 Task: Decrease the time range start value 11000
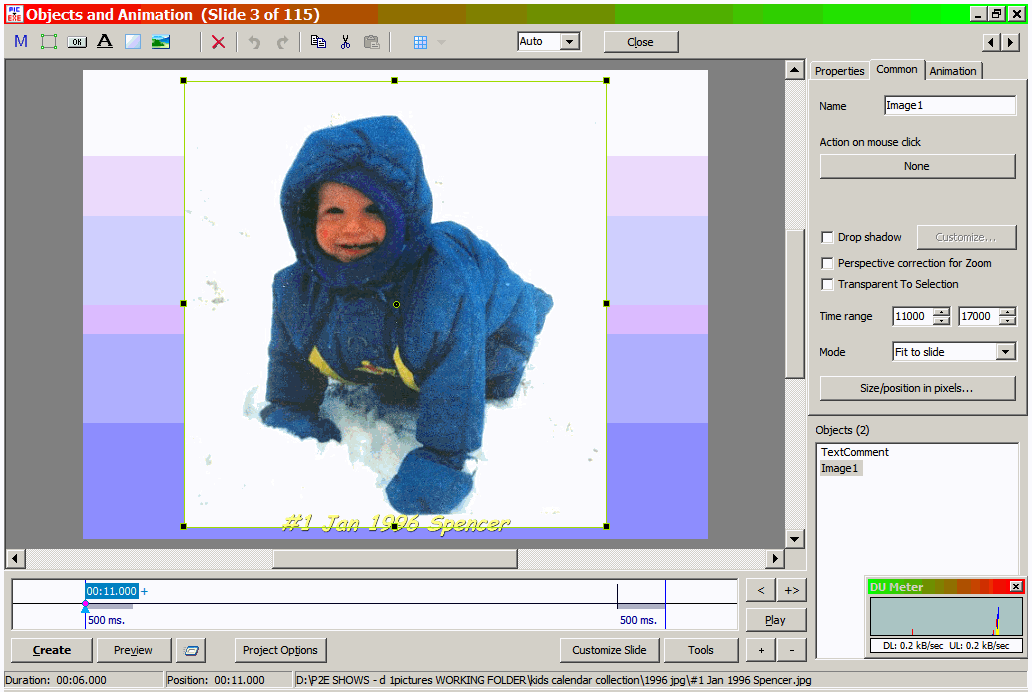click(942, 321)
